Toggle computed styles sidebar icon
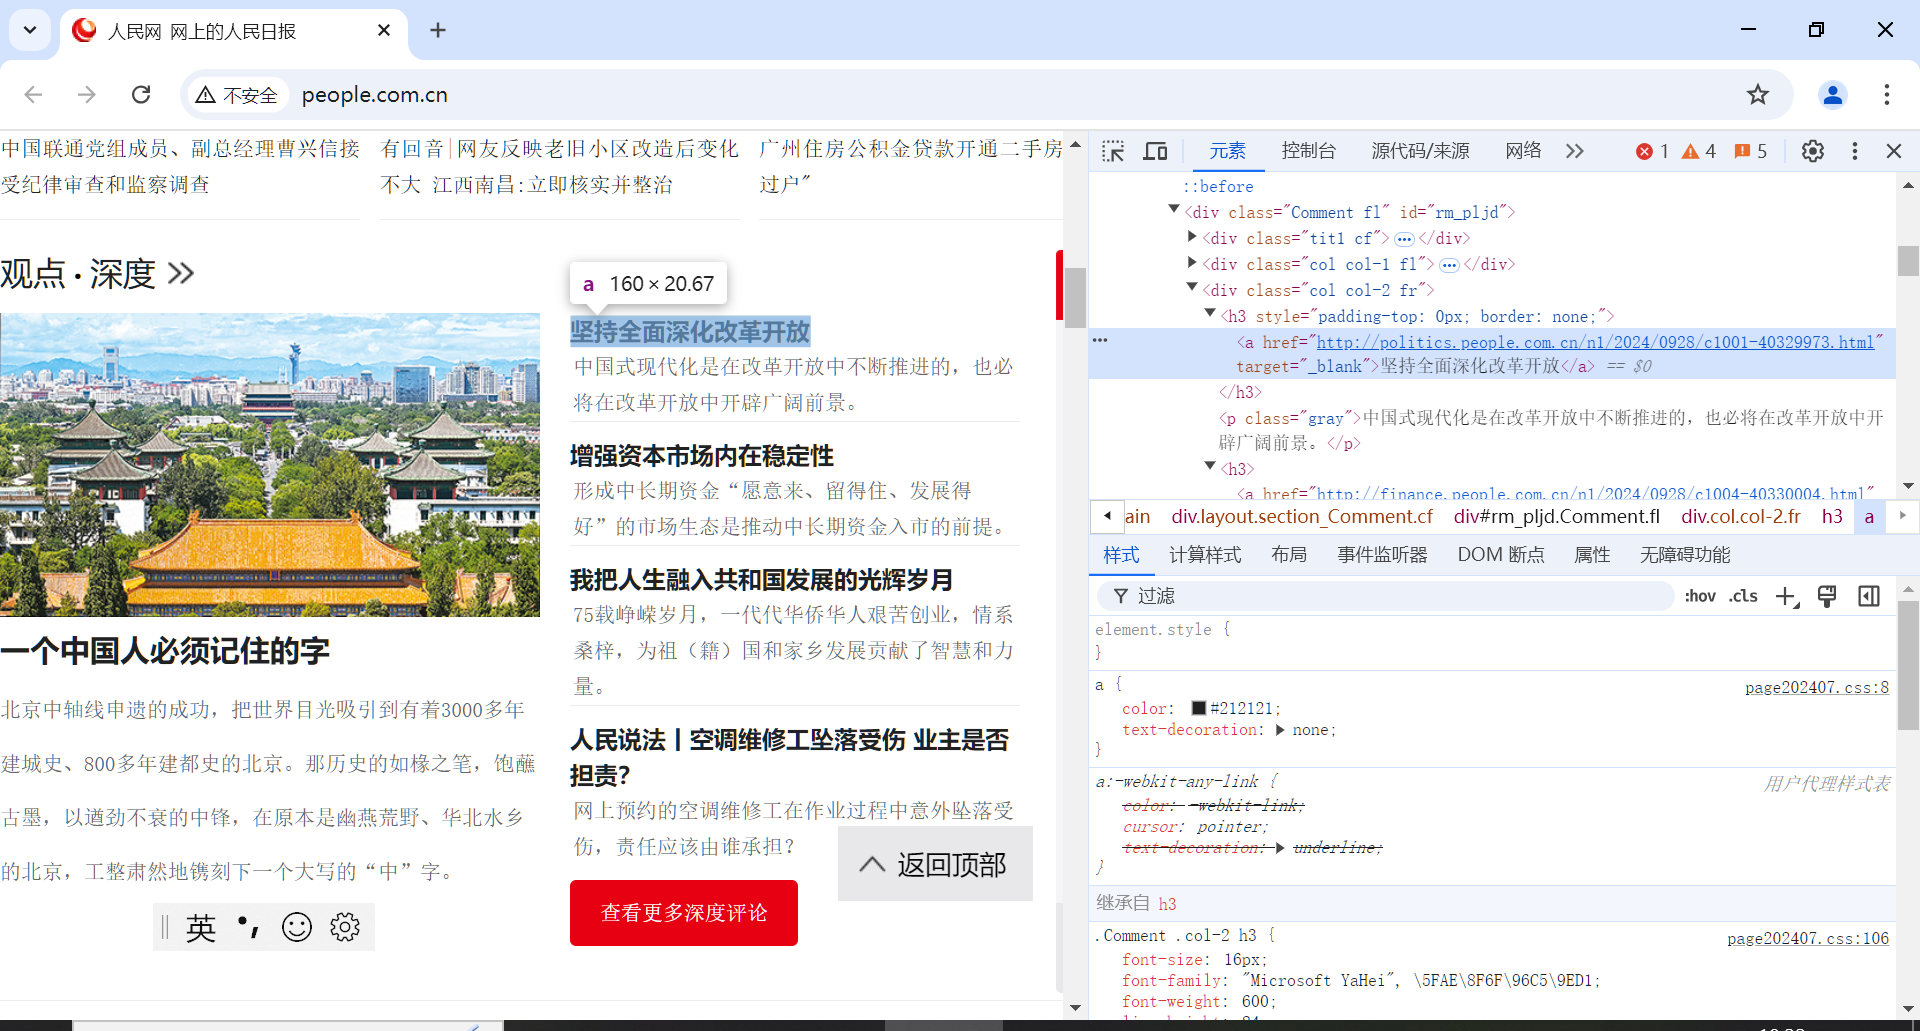1920x1031 pixels. [x=1869, y=597]
